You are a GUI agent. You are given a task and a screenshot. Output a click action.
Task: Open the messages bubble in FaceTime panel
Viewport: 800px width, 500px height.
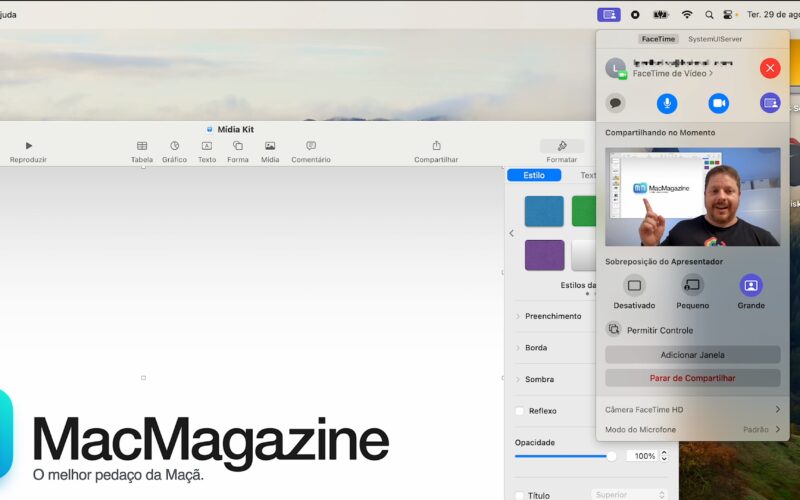point(615,103)
